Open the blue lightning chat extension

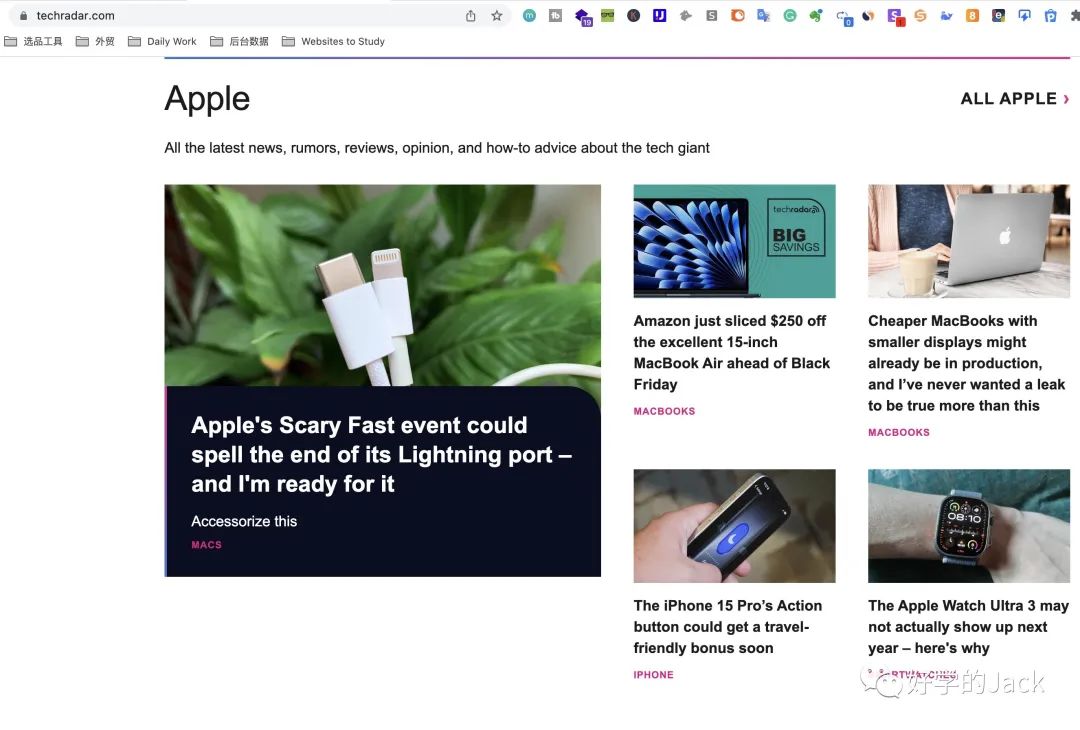point(1024,15)
